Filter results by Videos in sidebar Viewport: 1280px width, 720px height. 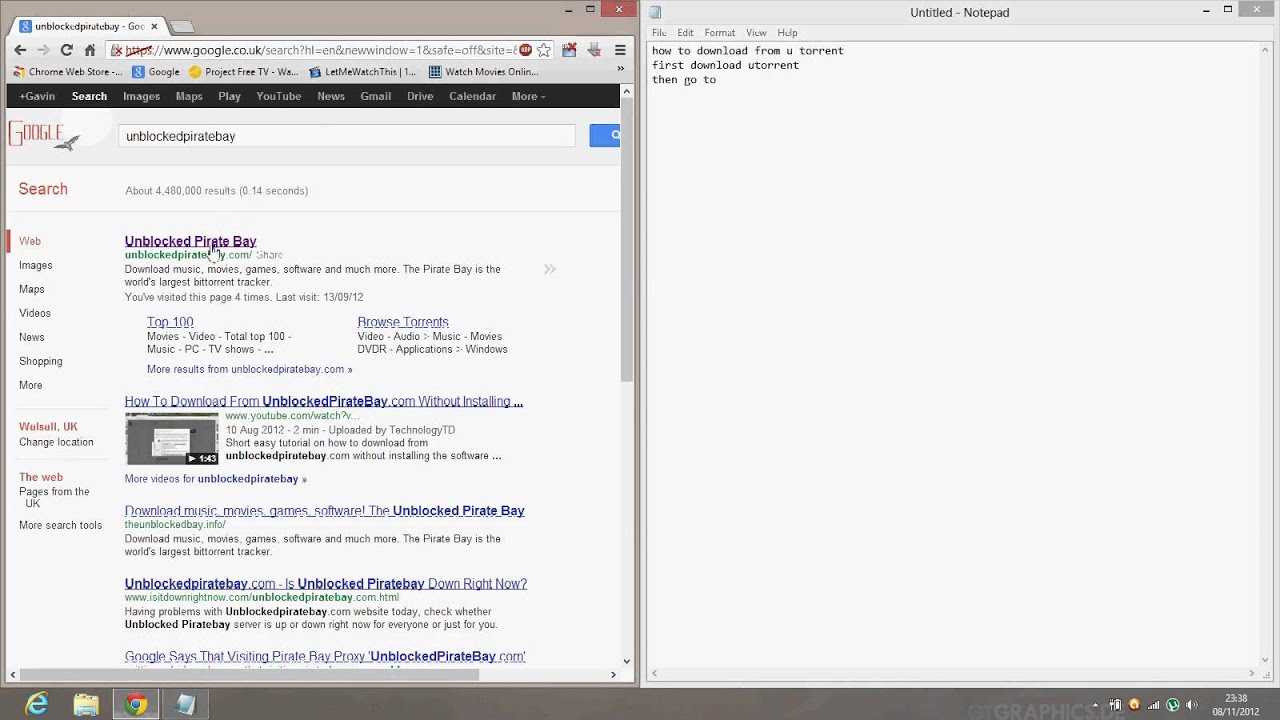[35, 313]
